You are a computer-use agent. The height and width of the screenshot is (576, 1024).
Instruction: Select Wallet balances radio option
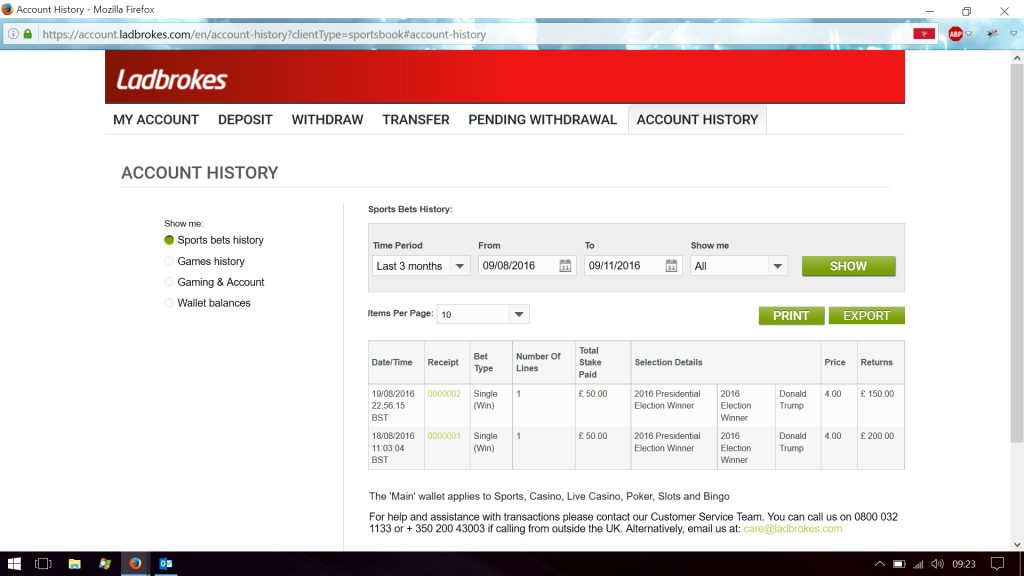pos(169,303)
